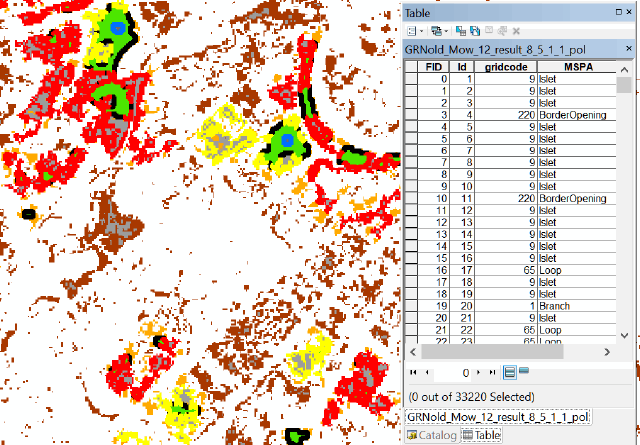
Task: Click gridcode 1 in FID 19 row
Action: 506,306
